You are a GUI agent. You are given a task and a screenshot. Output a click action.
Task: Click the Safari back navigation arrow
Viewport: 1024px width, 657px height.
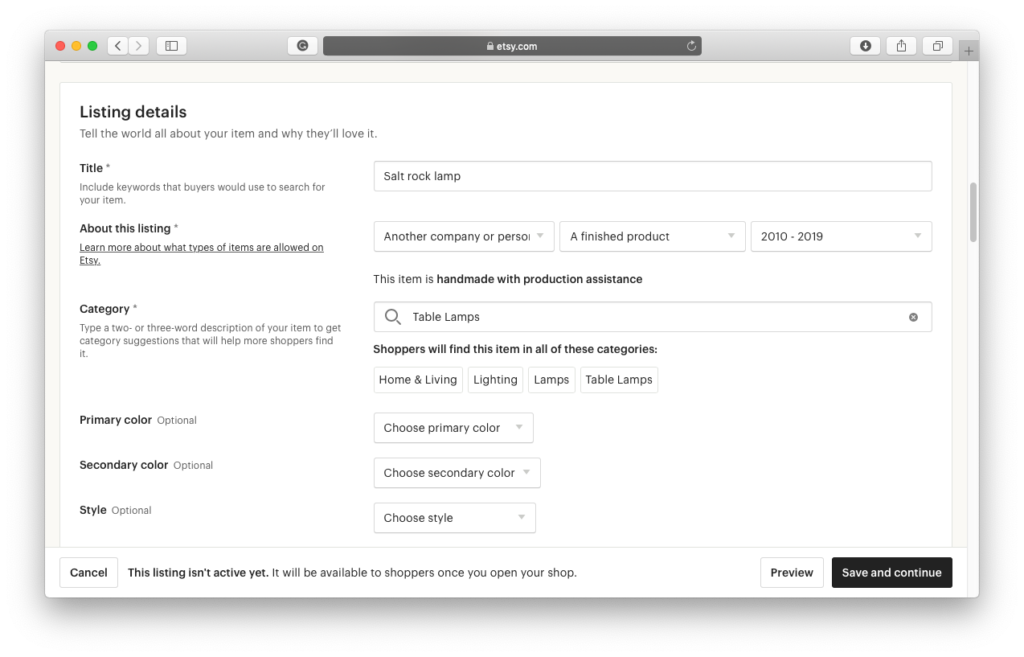(x=117, y=46)
